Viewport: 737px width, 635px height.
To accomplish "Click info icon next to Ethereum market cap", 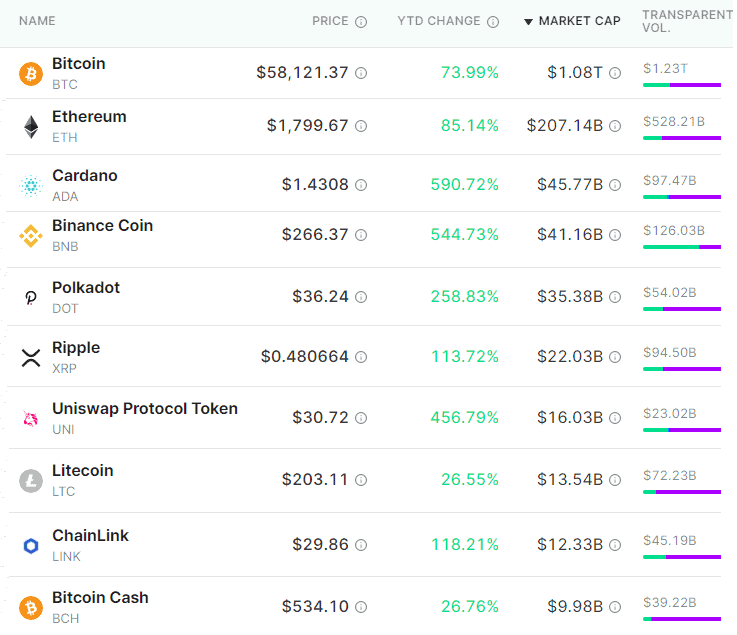I will [615, 126].
